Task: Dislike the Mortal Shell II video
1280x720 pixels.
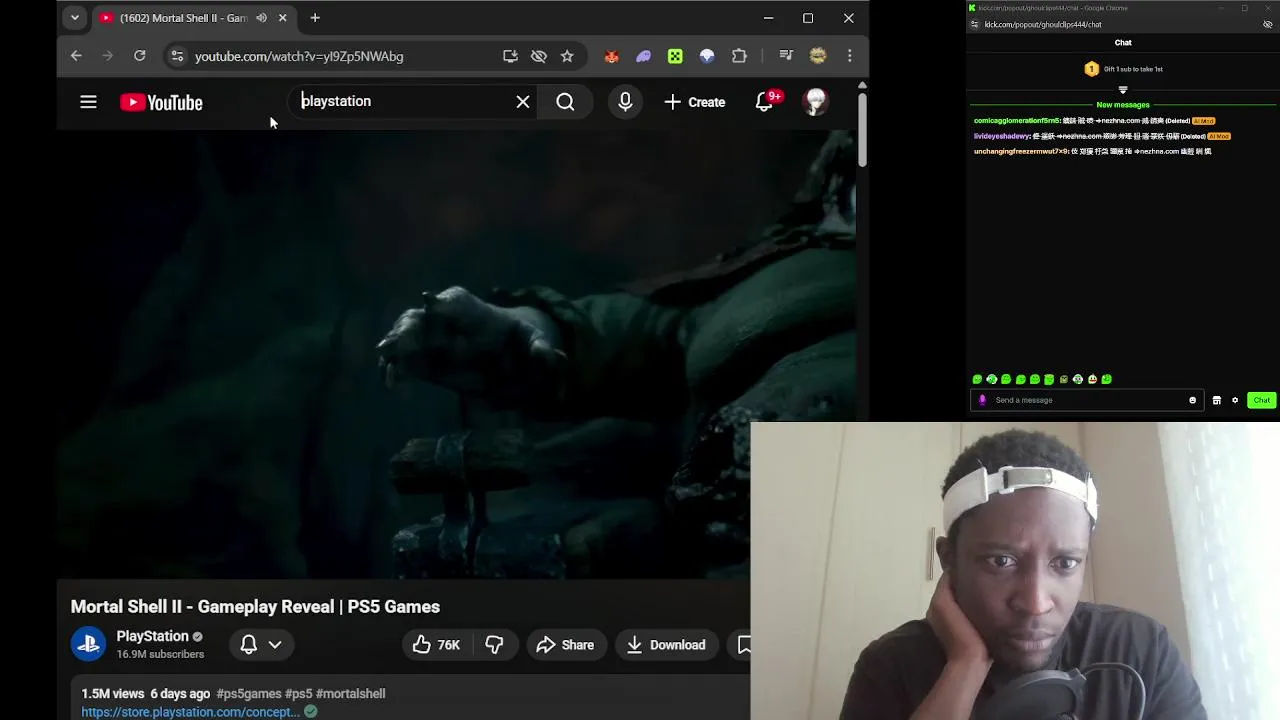Action: pos(494,645)
